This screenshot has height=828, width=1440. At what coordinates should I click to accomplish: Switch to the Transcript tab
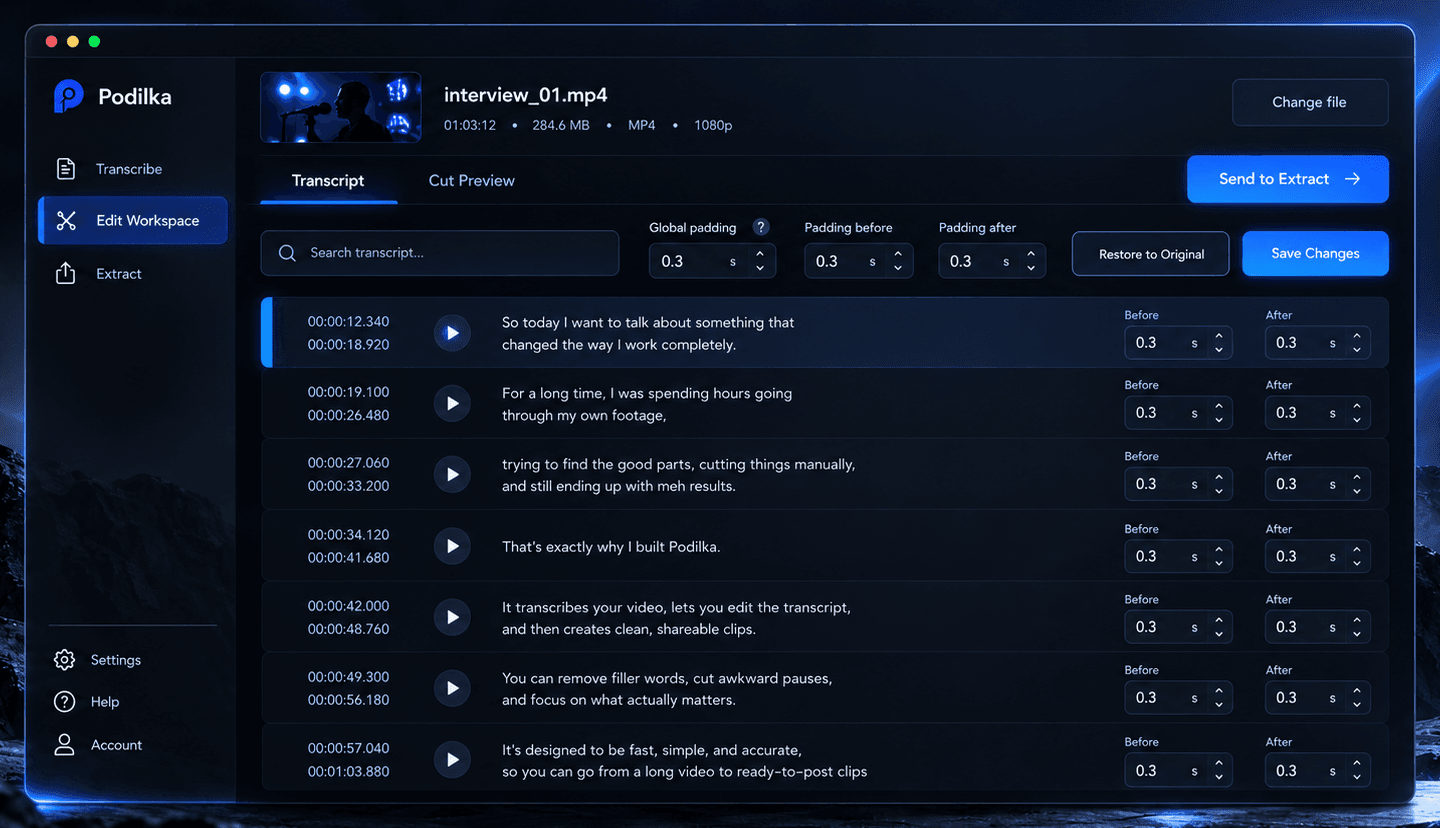(328, 181)
